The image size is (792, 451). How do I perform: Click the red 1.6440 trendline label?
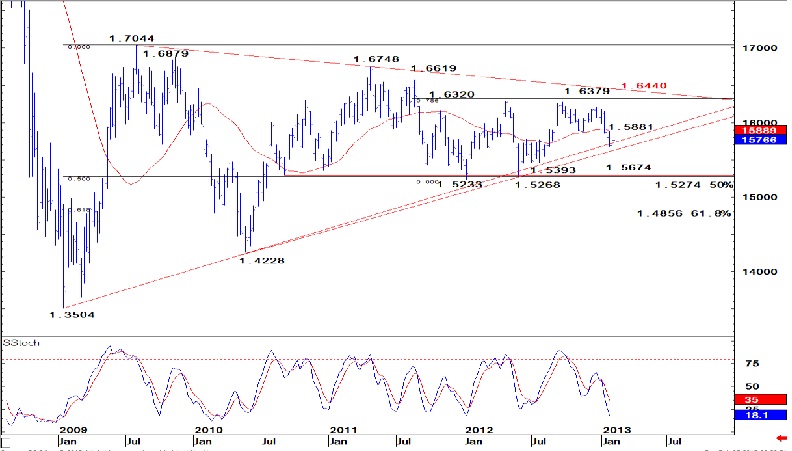tap(642, 87)
